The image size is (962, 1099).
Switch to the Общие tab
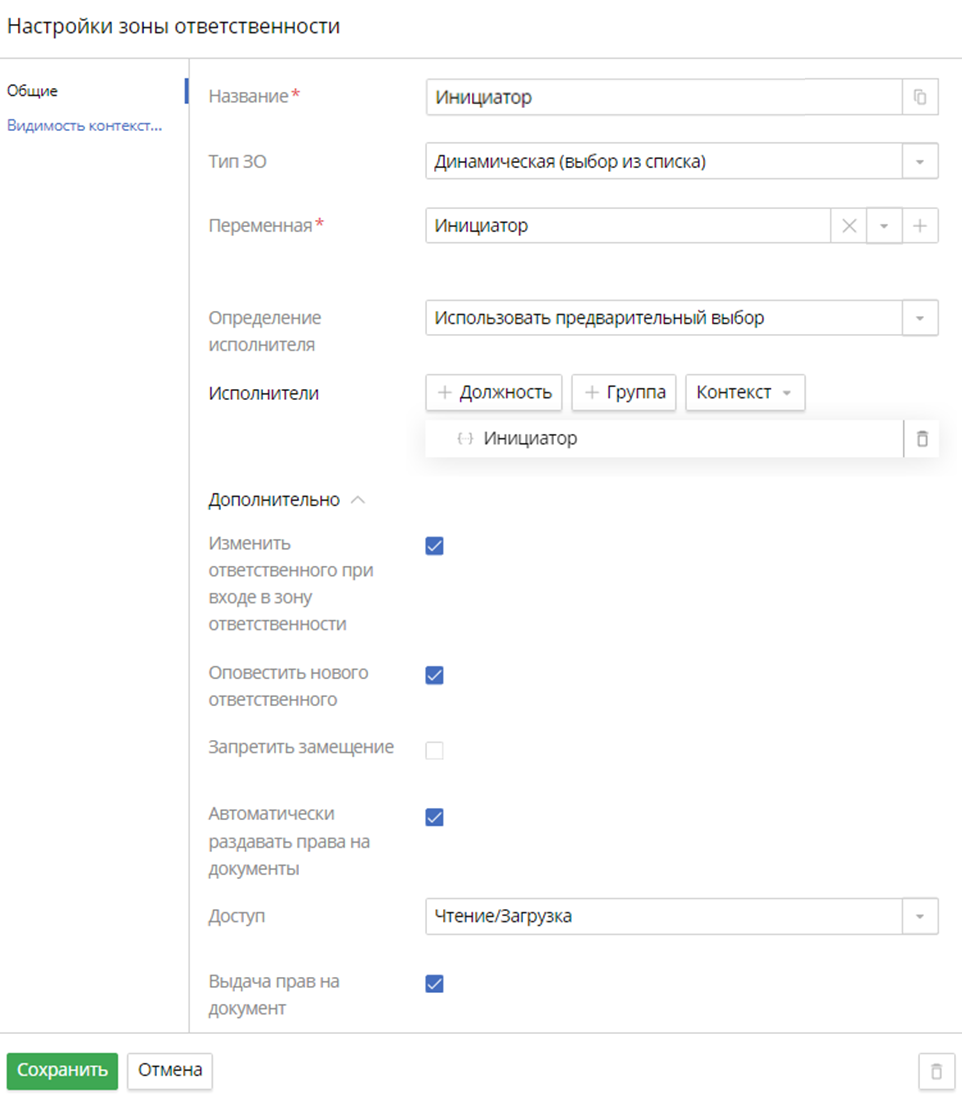coord(33,91)
